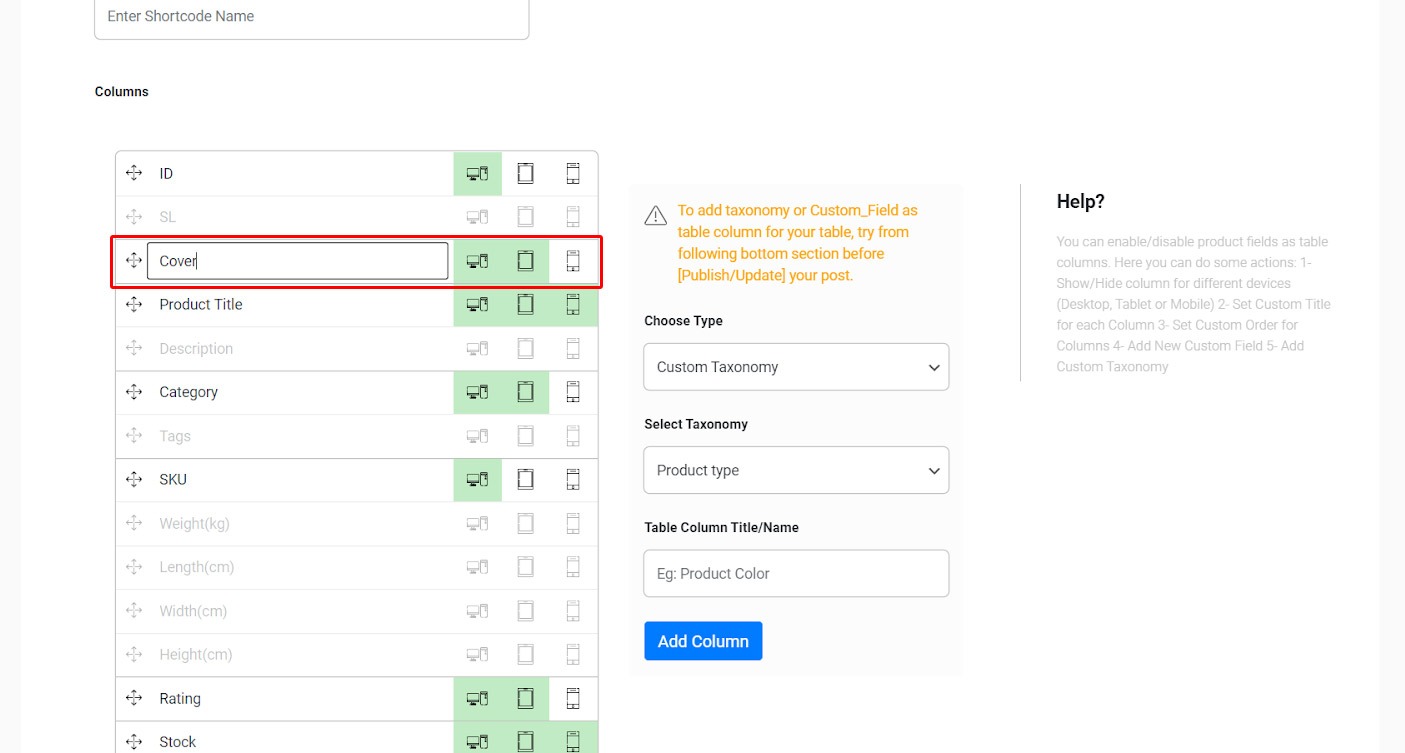The image size is (1405, 753).
Task: Click the Help? heading
Action: pos(1081,201)
